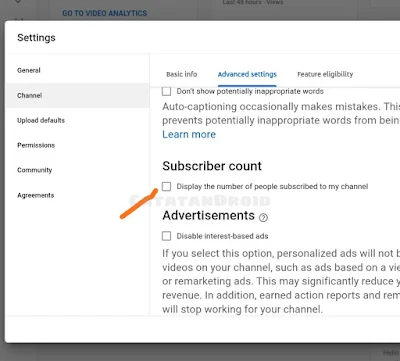
Task: Click the Disable interest-based ads label text
Action: pyautogui.click(x=222, y=236)
